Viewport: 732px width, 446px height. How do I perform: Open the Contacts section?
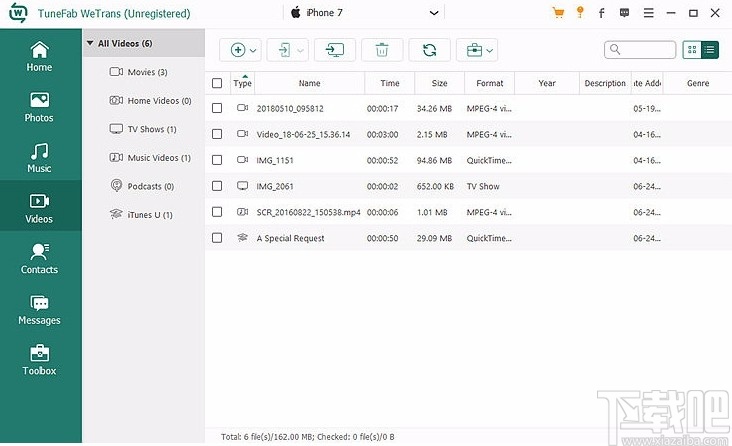click(x=39, y=258)
